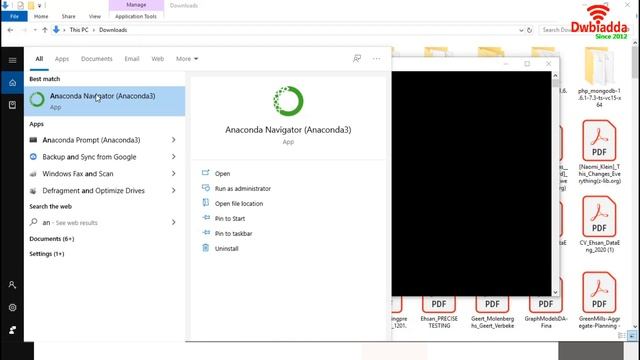Viewport: 640px width, 360px height.
Task: Select Anaconda Prompt (Anaconda3) app result
Action: point(91,140)
